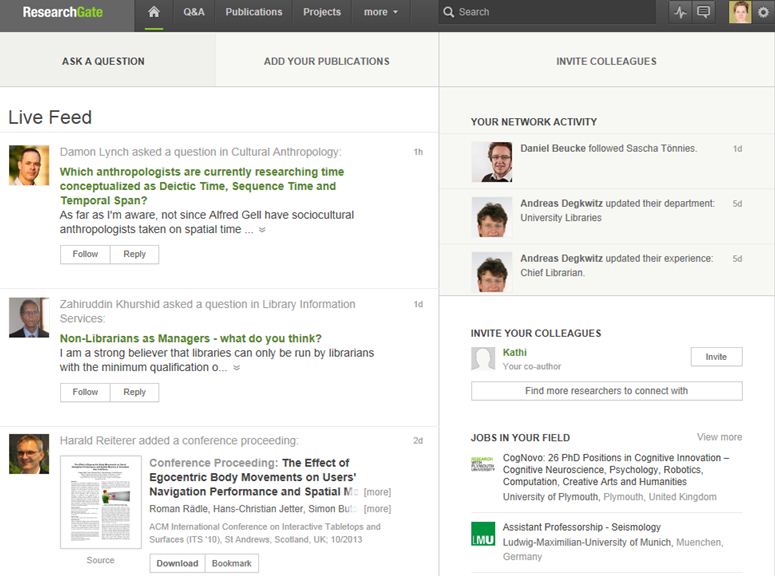Click author Hans-Christian Jetter
The width and height of the screenshot is (775, 579).
(x=258, y=509)
